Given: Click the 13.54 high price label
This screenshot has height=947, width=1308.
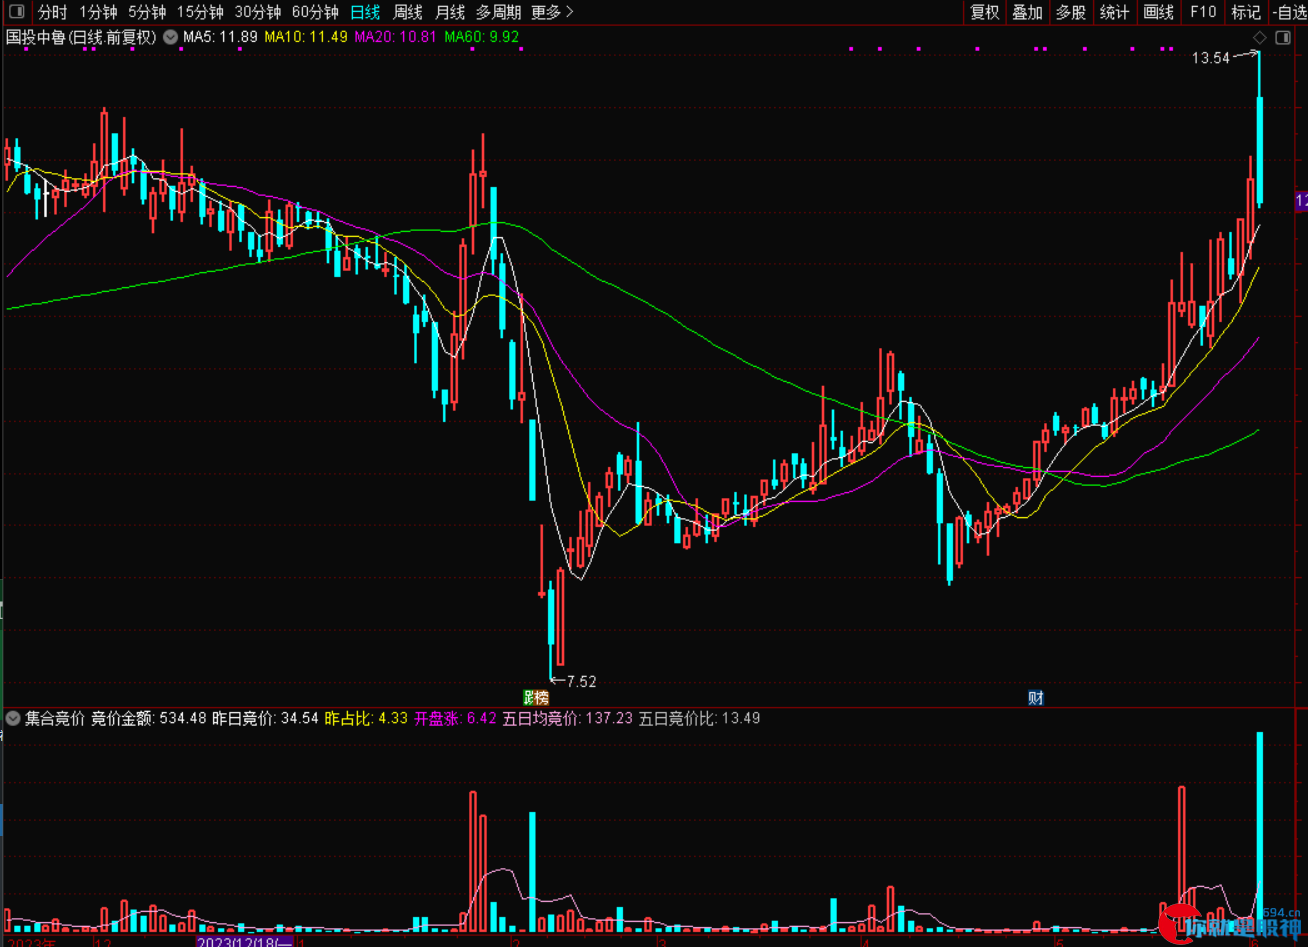Looking at the screenshot, I should tap(1210, 59).
